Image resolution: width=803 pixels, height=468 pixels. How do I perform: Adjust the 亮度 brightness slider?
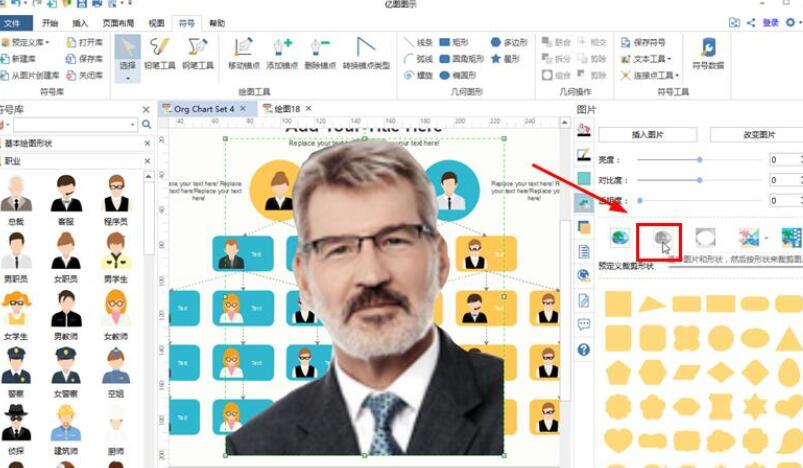click(x=700, y=160)
